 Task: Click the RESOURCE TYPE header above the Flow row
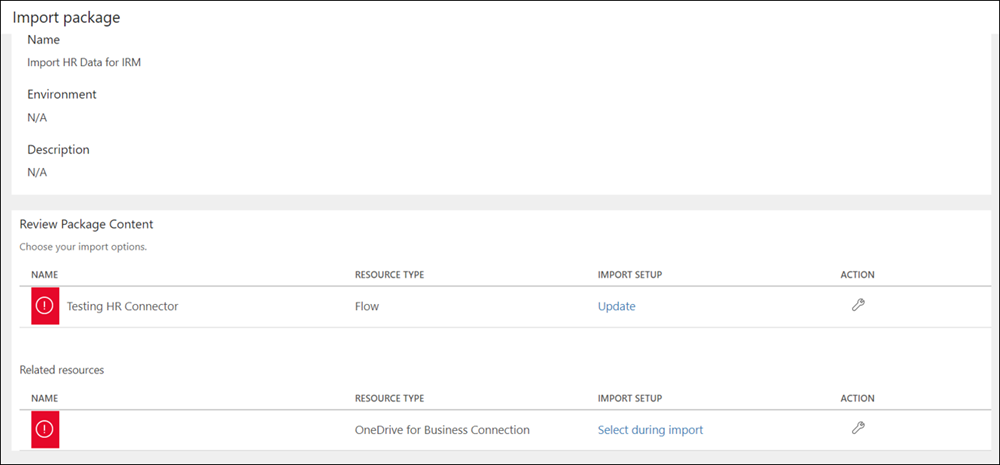point(391,275)
